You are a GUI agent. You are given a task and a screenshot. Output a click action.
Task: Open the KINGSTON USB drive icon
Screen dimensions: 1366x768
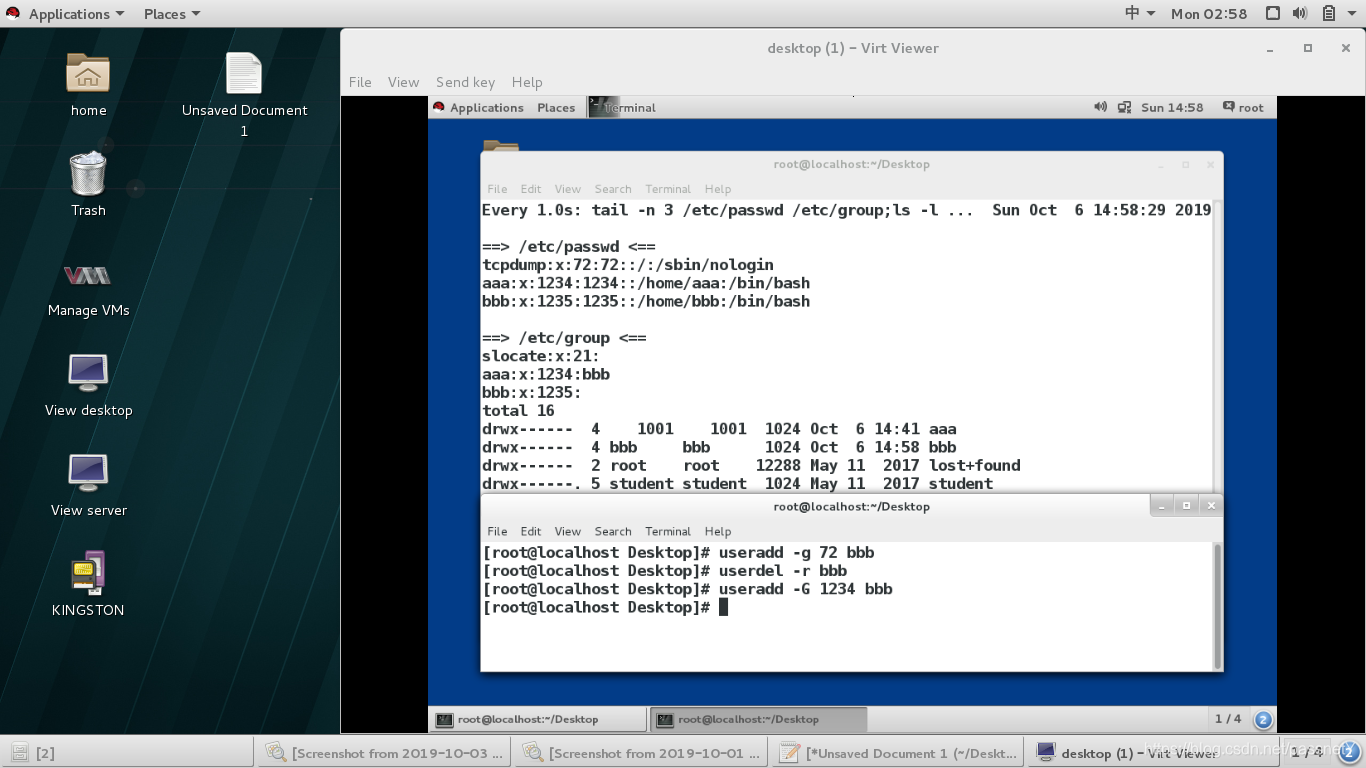(88, 572)
